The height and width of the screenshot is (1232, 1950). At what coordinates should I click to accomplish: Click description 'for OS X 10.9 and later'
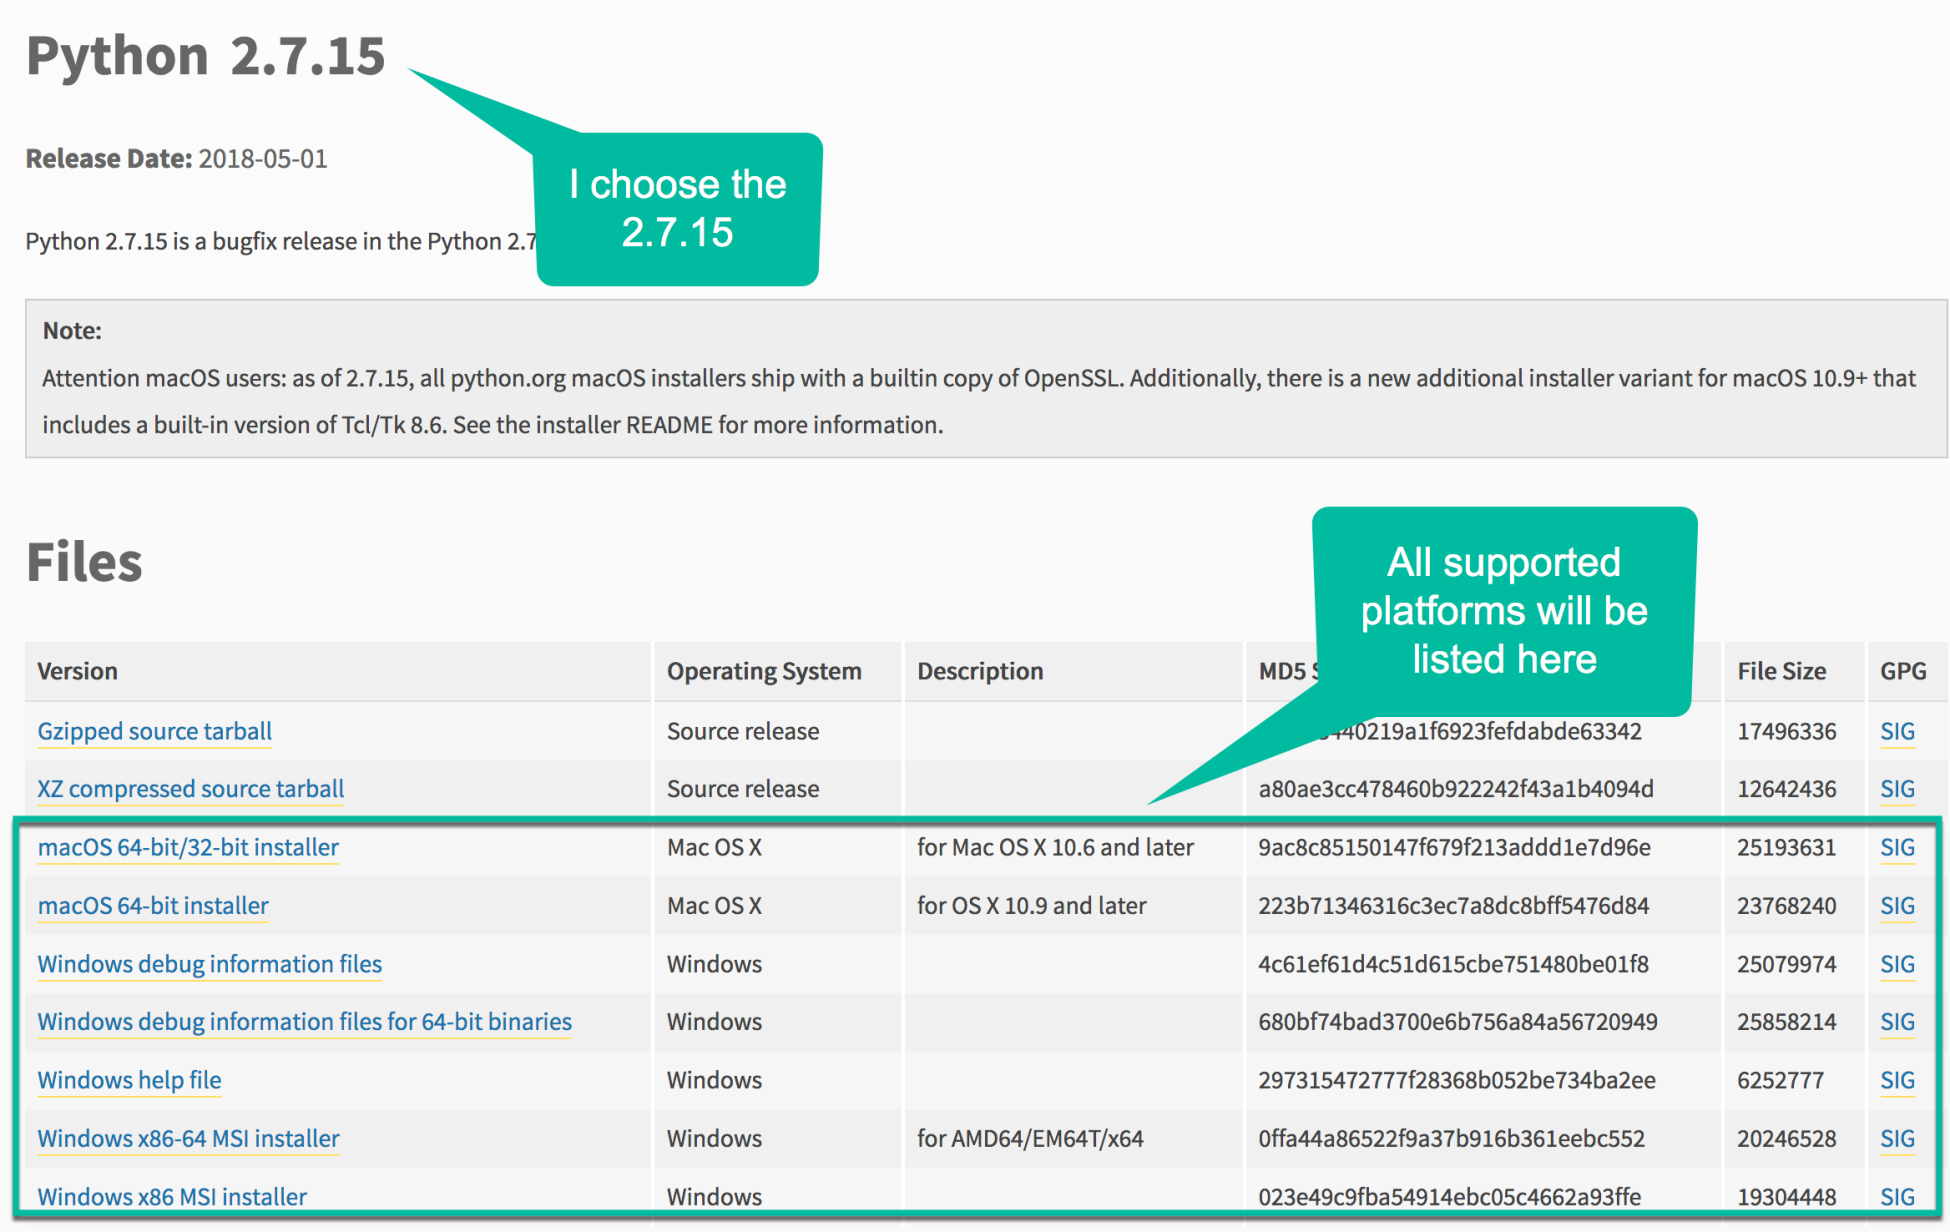(x=1031, y=905)
